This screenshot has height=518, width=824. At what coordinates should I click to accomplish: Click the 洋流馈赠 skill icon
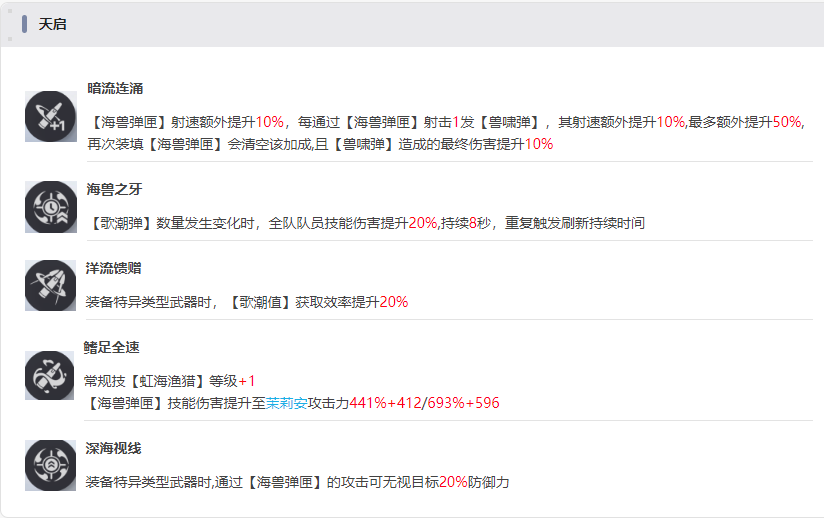coord(50,285)
